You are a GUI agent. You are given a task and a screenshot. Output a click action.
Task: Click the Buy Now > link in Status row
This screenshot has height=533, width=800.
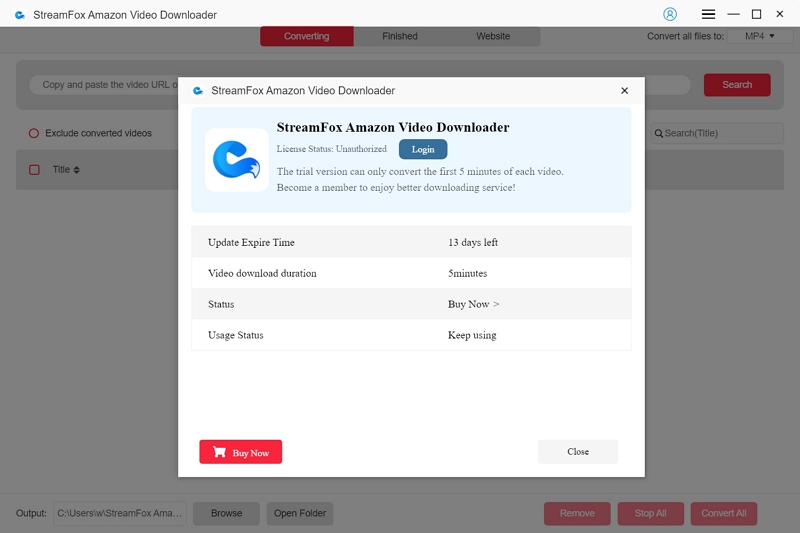click(473, 304)
